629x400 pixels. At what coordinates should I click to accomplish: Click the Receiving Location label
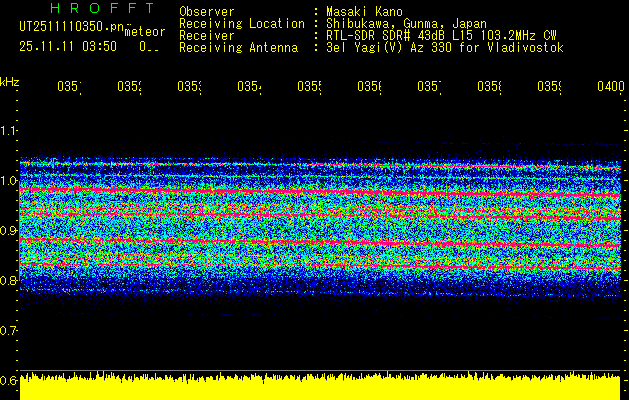click(242, 24)
